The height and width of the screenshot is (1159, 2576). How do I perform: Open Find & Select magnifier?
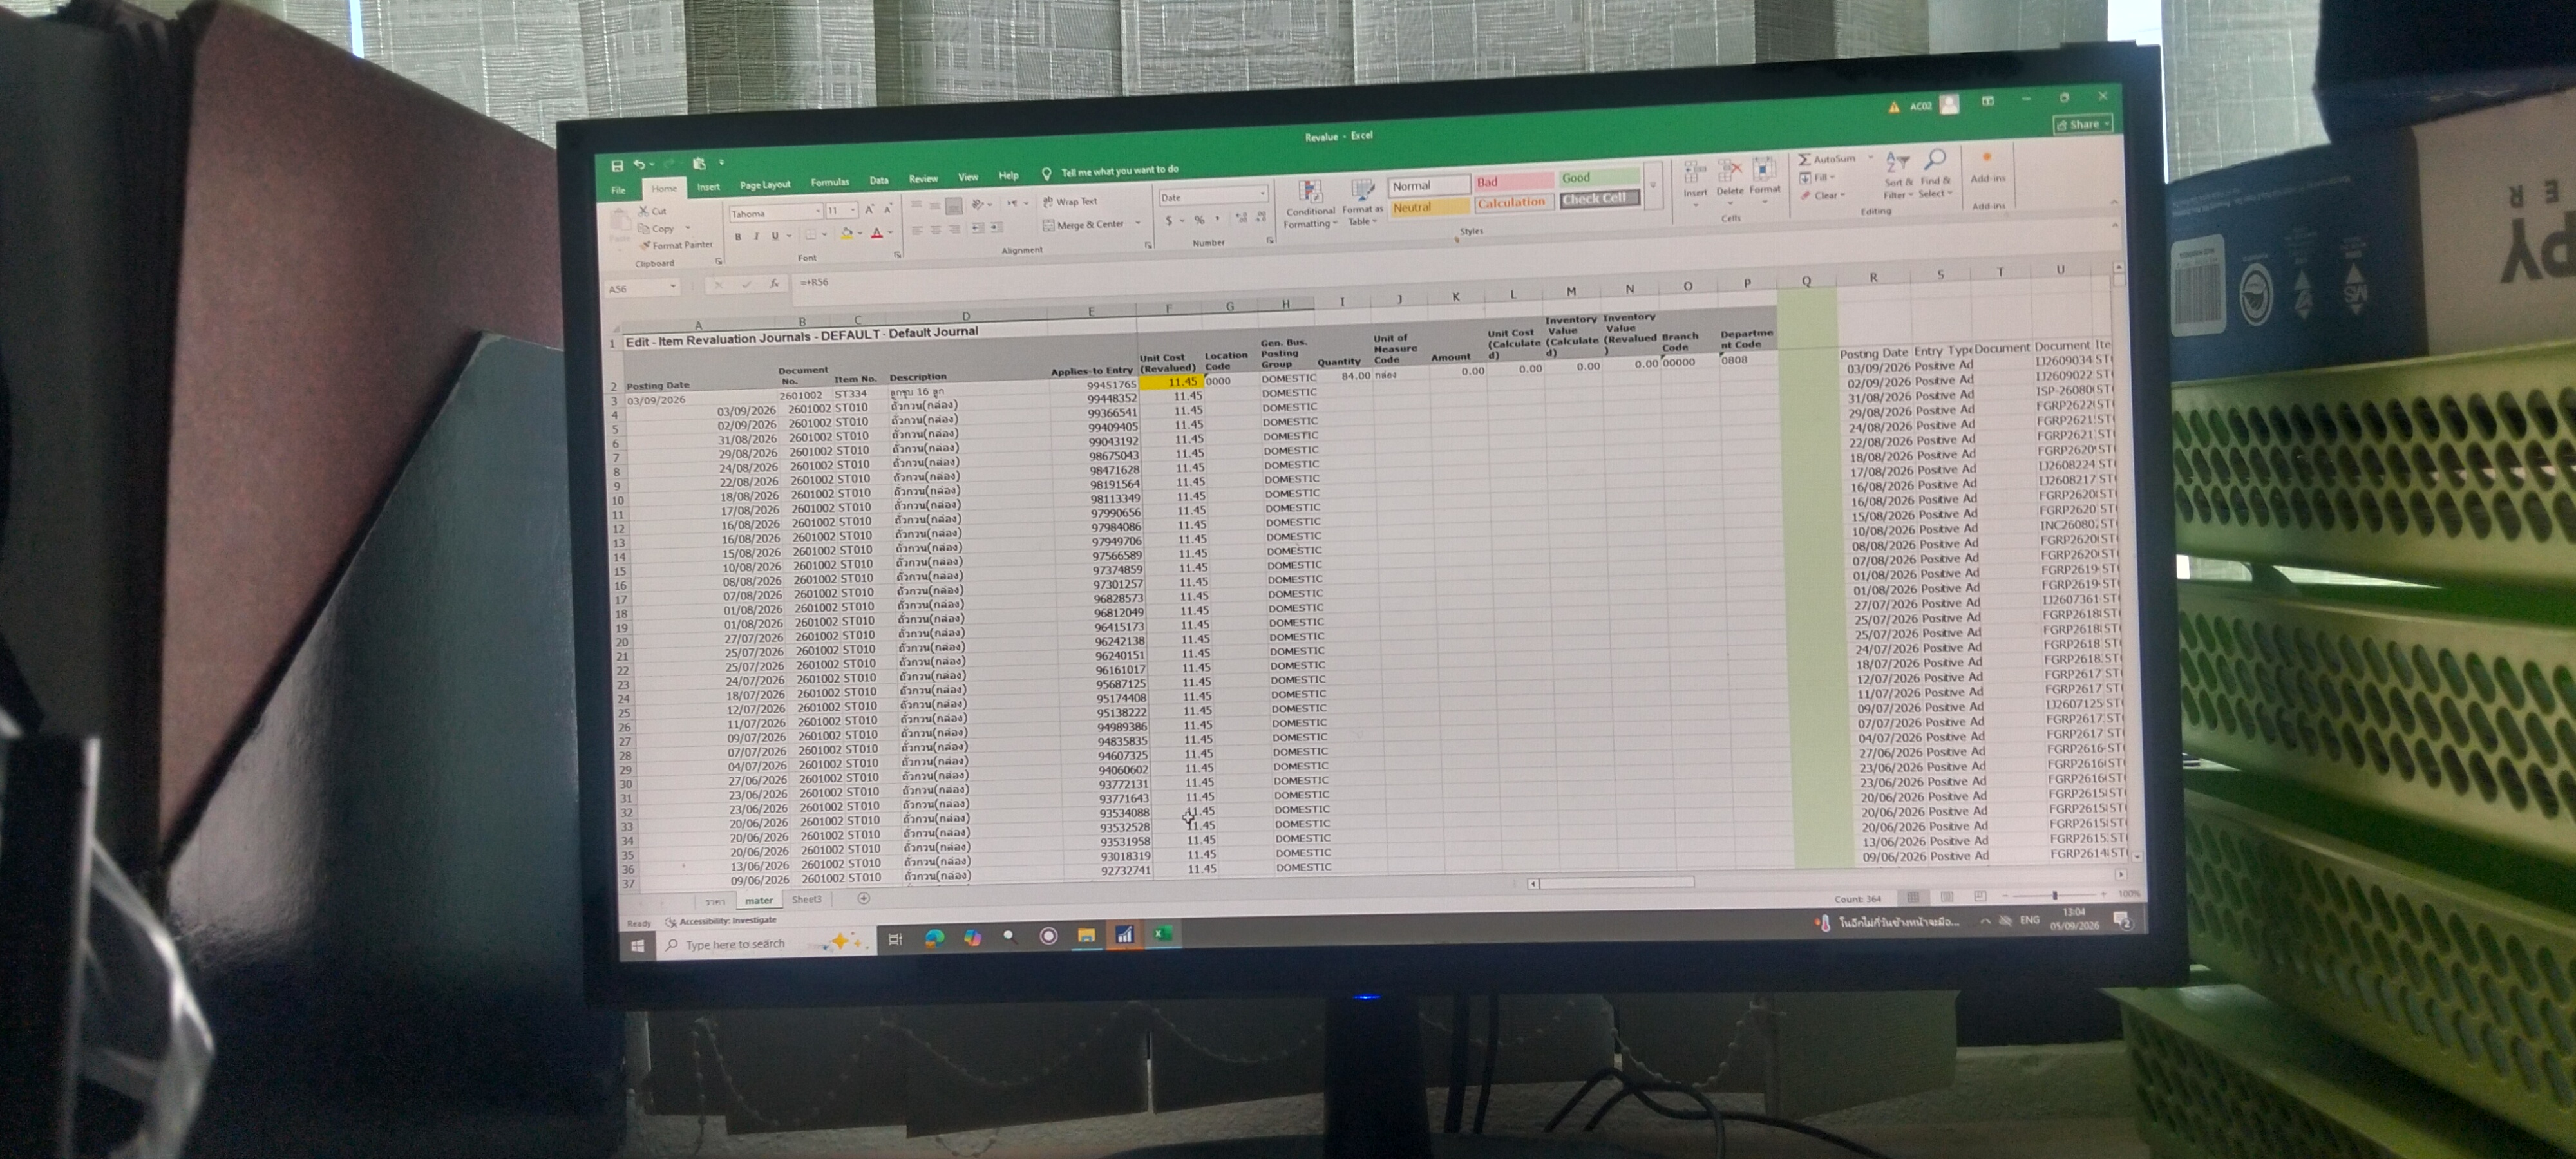pos(1934,172)
